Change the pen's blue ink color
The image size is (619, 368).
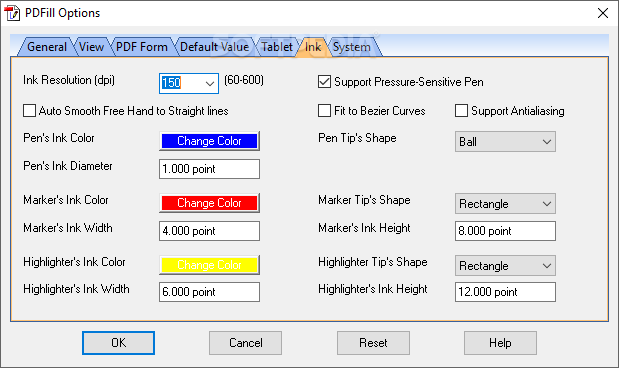[209, 141]
